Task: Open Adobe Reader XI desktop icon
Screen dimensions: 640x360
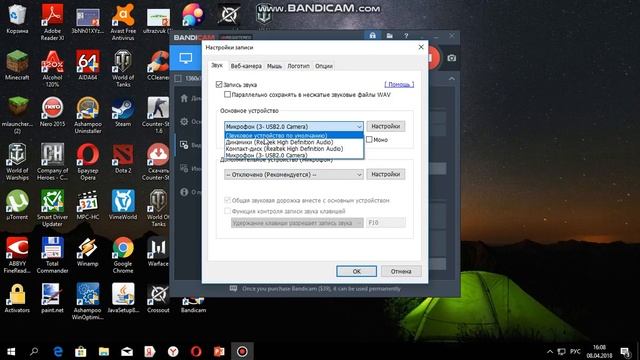Action: (x=52, y=22)
